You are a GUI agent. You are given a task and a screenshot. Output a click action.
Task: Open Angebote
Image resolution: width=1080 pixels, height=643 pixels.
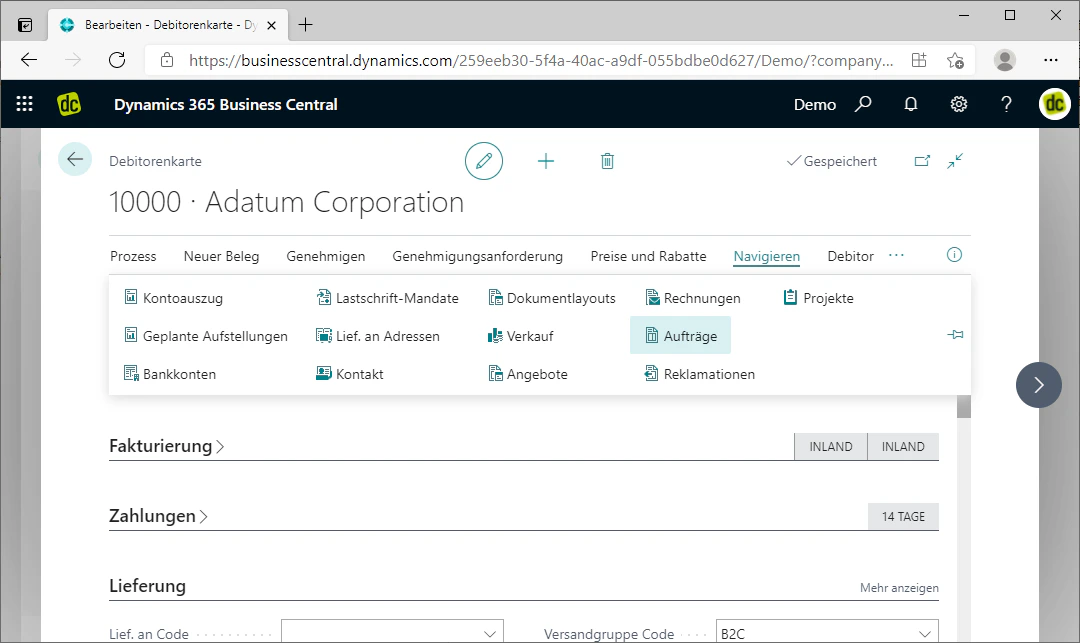click(528, 373)
